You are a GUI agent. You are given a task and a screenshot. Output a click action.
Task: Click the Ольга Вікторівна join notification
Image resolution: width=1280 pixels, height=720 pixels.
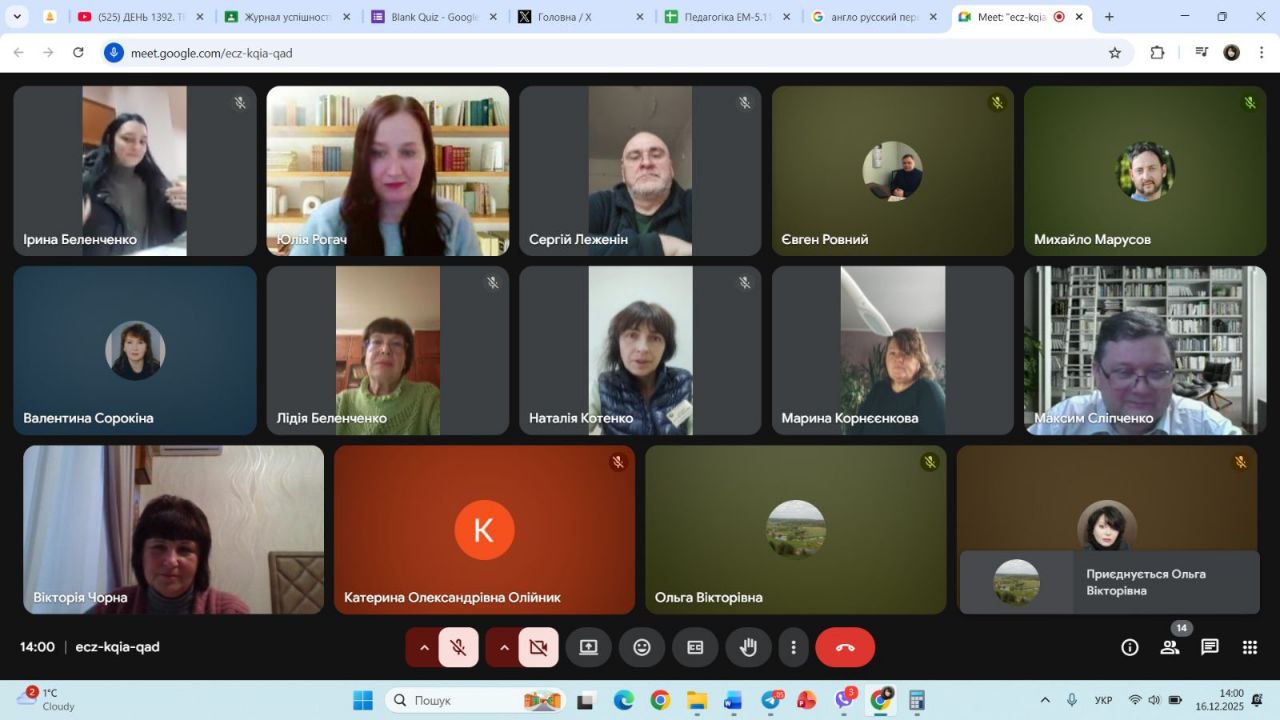pos(1108,582)
